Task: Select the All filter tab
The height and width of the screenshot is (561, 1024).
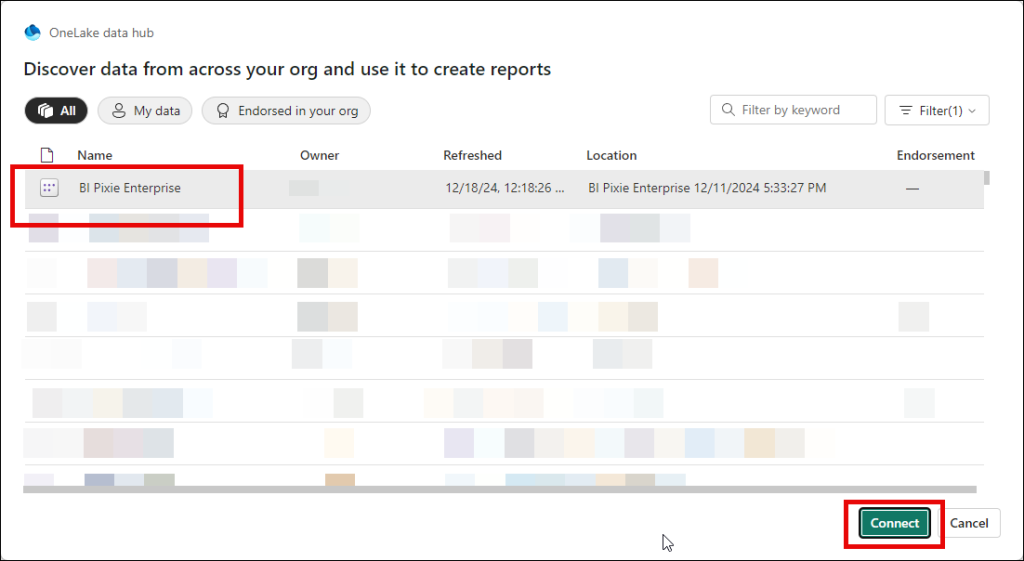Action: [56, 111]
